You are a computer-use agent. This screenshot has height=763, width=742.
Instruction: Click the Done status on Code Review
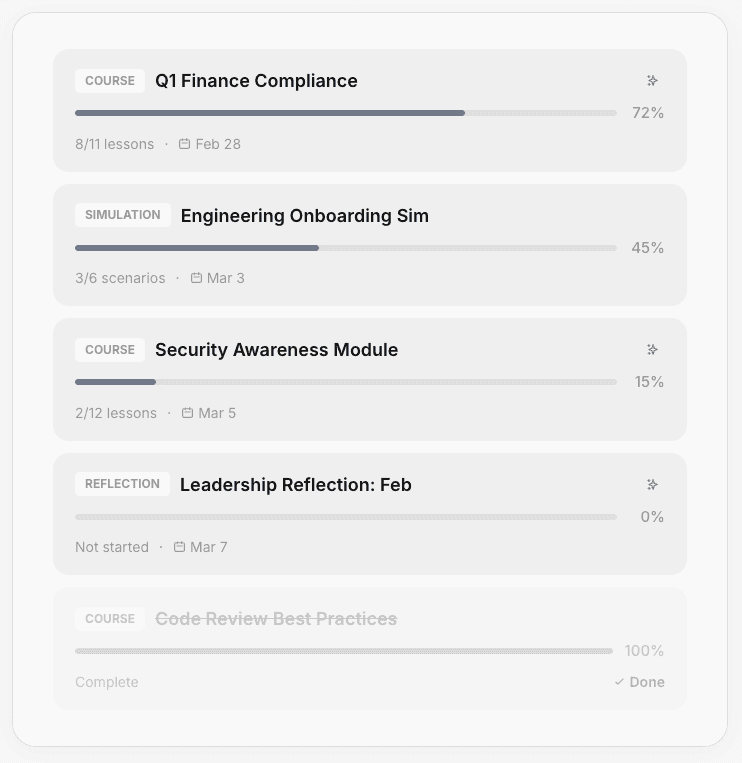pyautogui.click(x=646, y=682)
